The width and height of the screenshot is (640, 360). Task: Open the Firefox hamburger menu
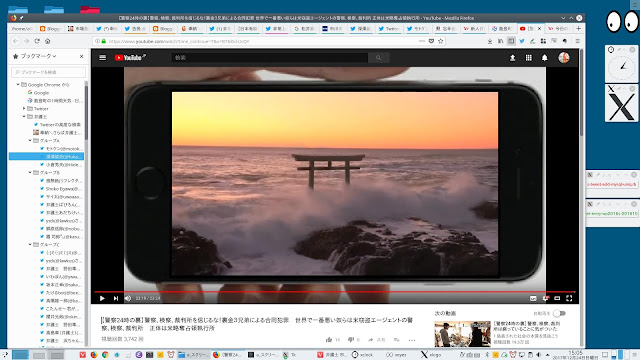tap(577, 41)
